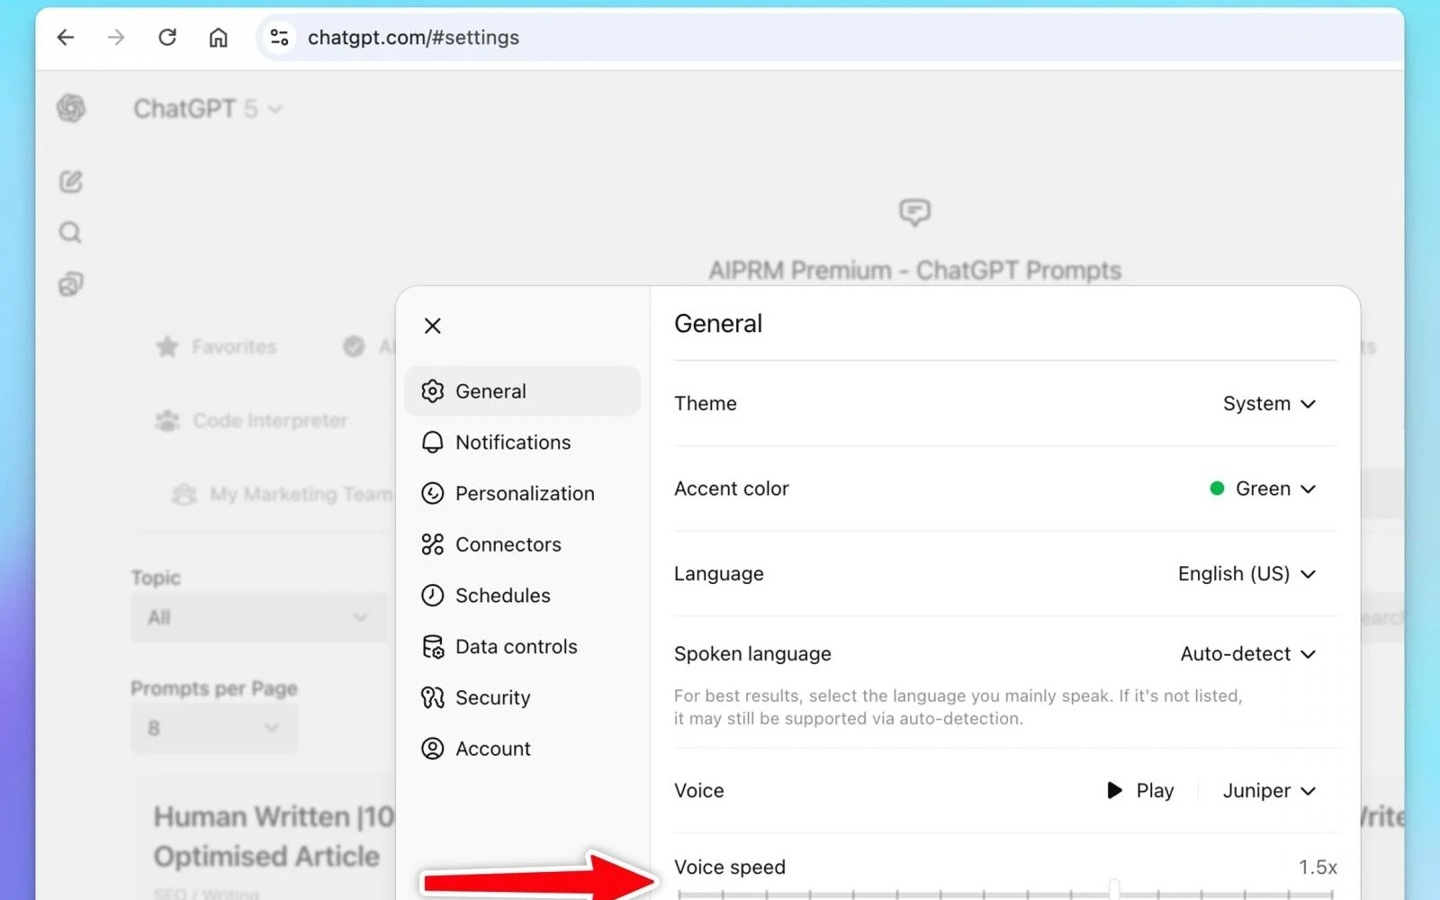1440x900 pixels.
Task: Play the voice sample
Action: (1140, 791)
